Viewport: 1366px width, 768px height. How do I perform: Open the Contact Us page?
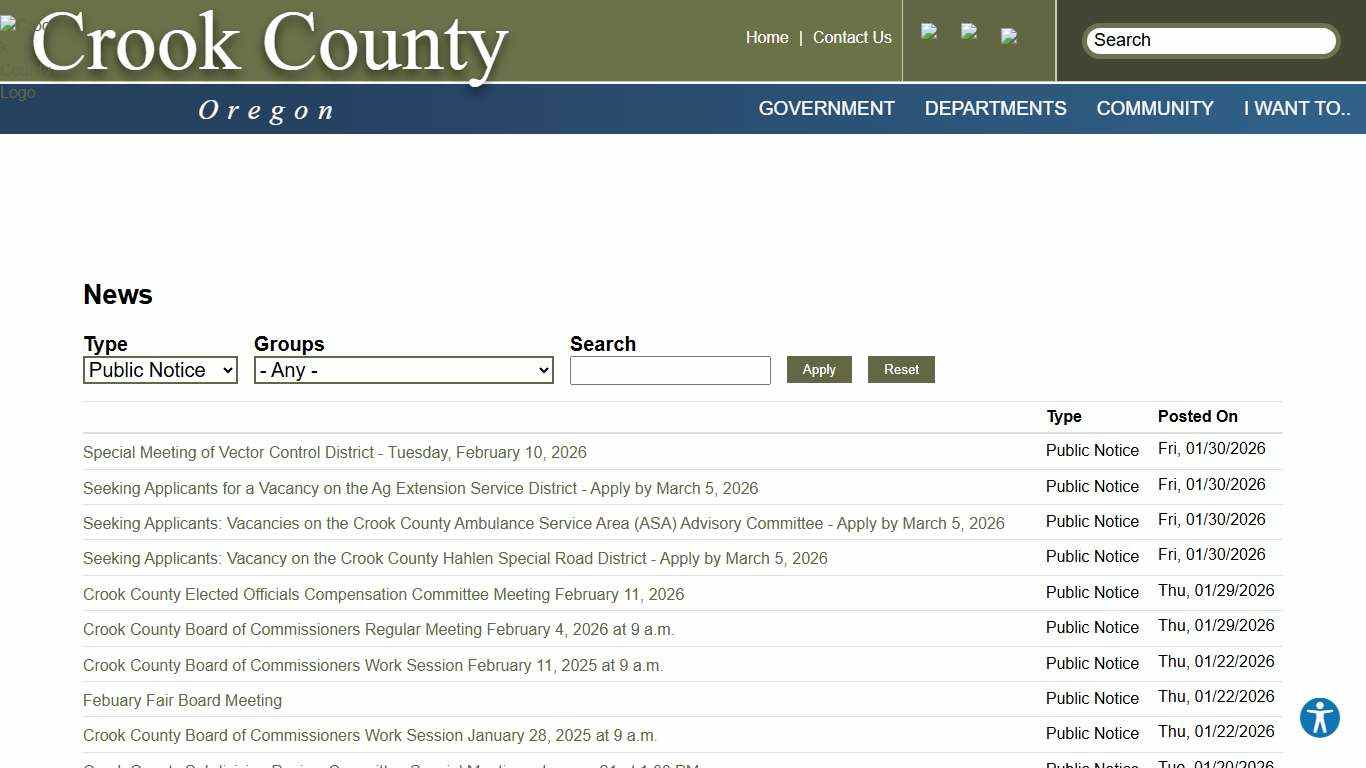click(852, 37)
